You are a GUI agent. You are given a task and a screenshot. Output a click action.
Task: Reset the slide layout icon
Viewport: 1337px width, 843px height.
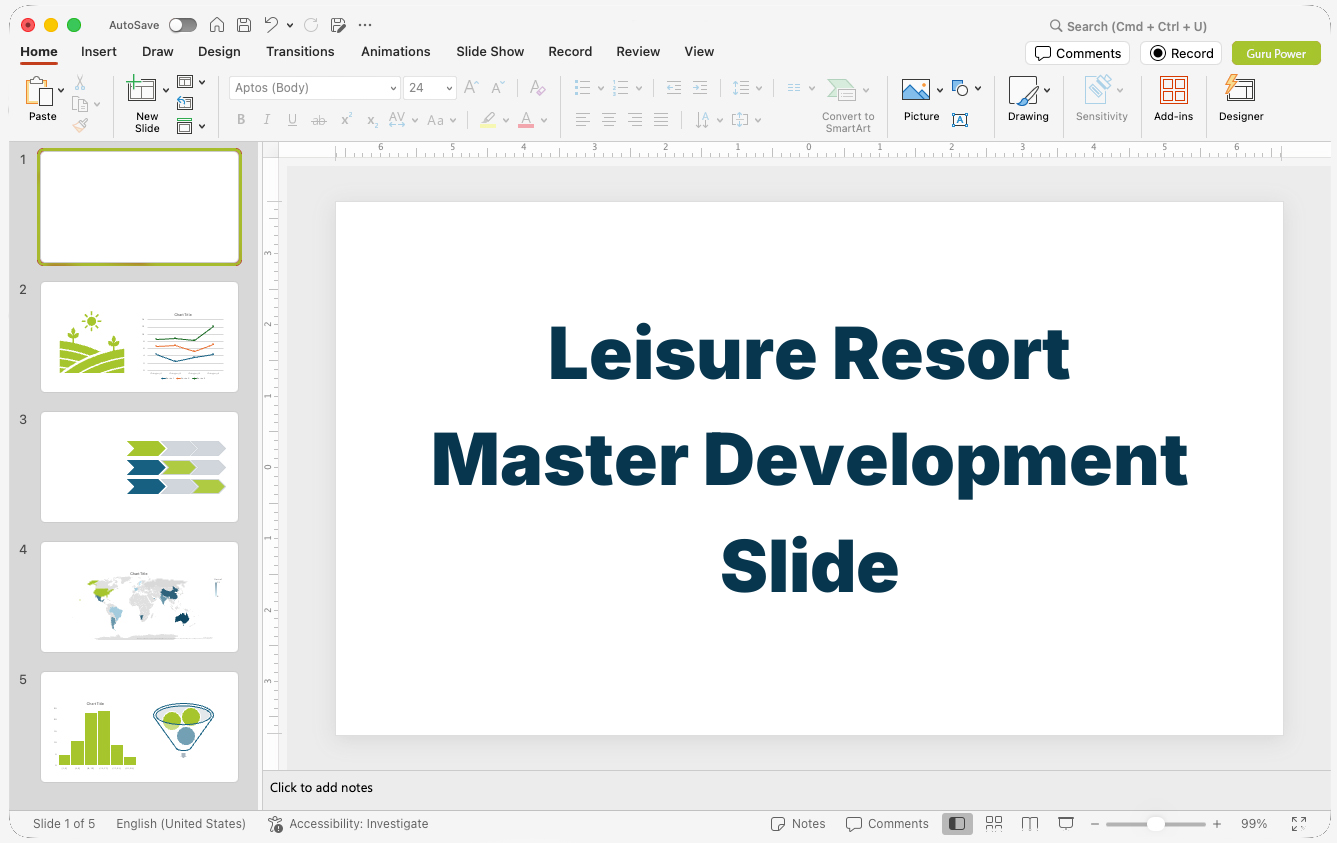pyautogui.click(x=185, y=103)
